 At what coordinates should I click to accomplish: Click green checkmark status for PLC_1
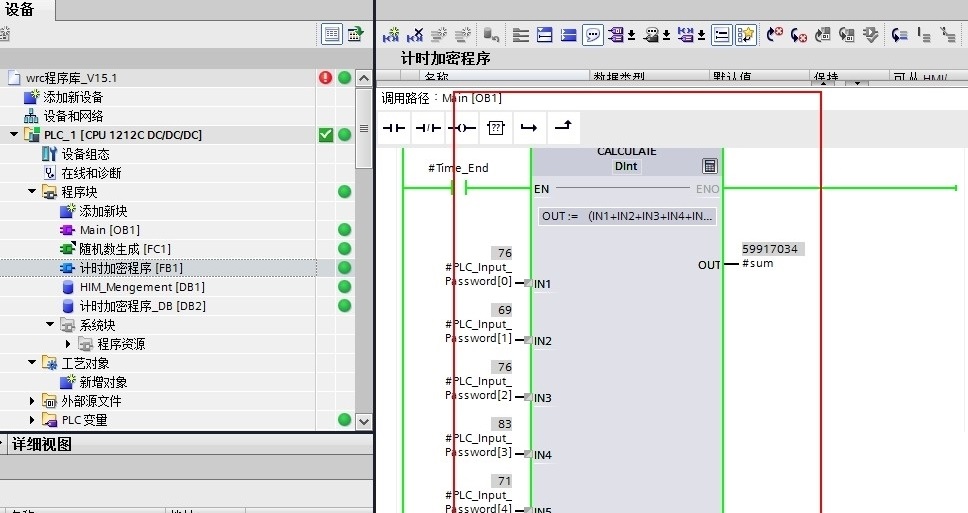(325, 135)
